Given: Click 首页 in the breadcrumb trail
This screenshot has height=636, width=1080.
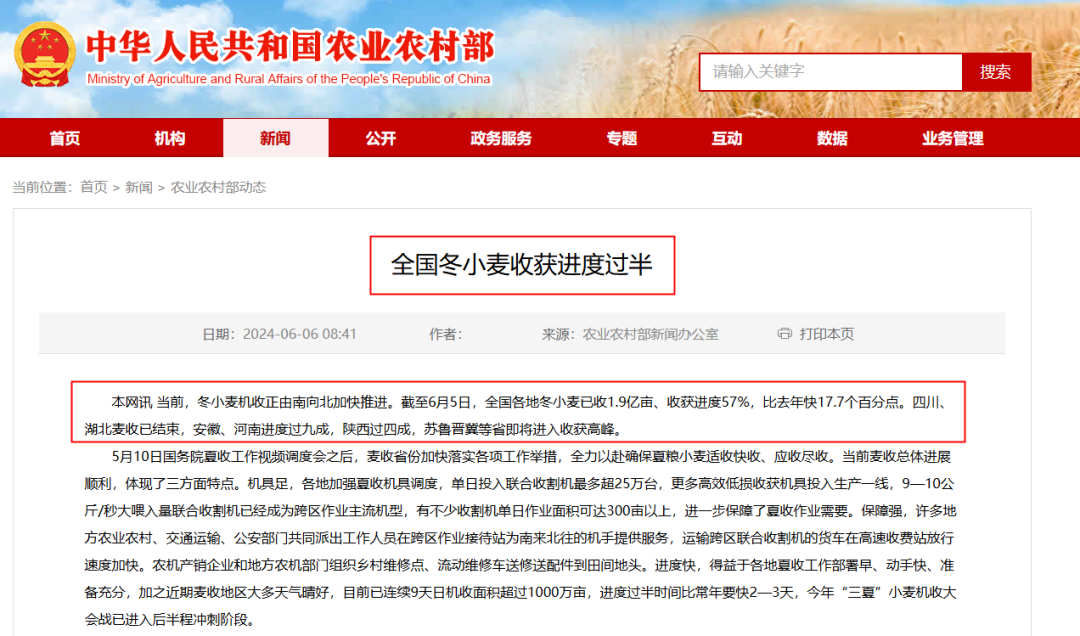Looking at the screenshot, I should 96,187.
